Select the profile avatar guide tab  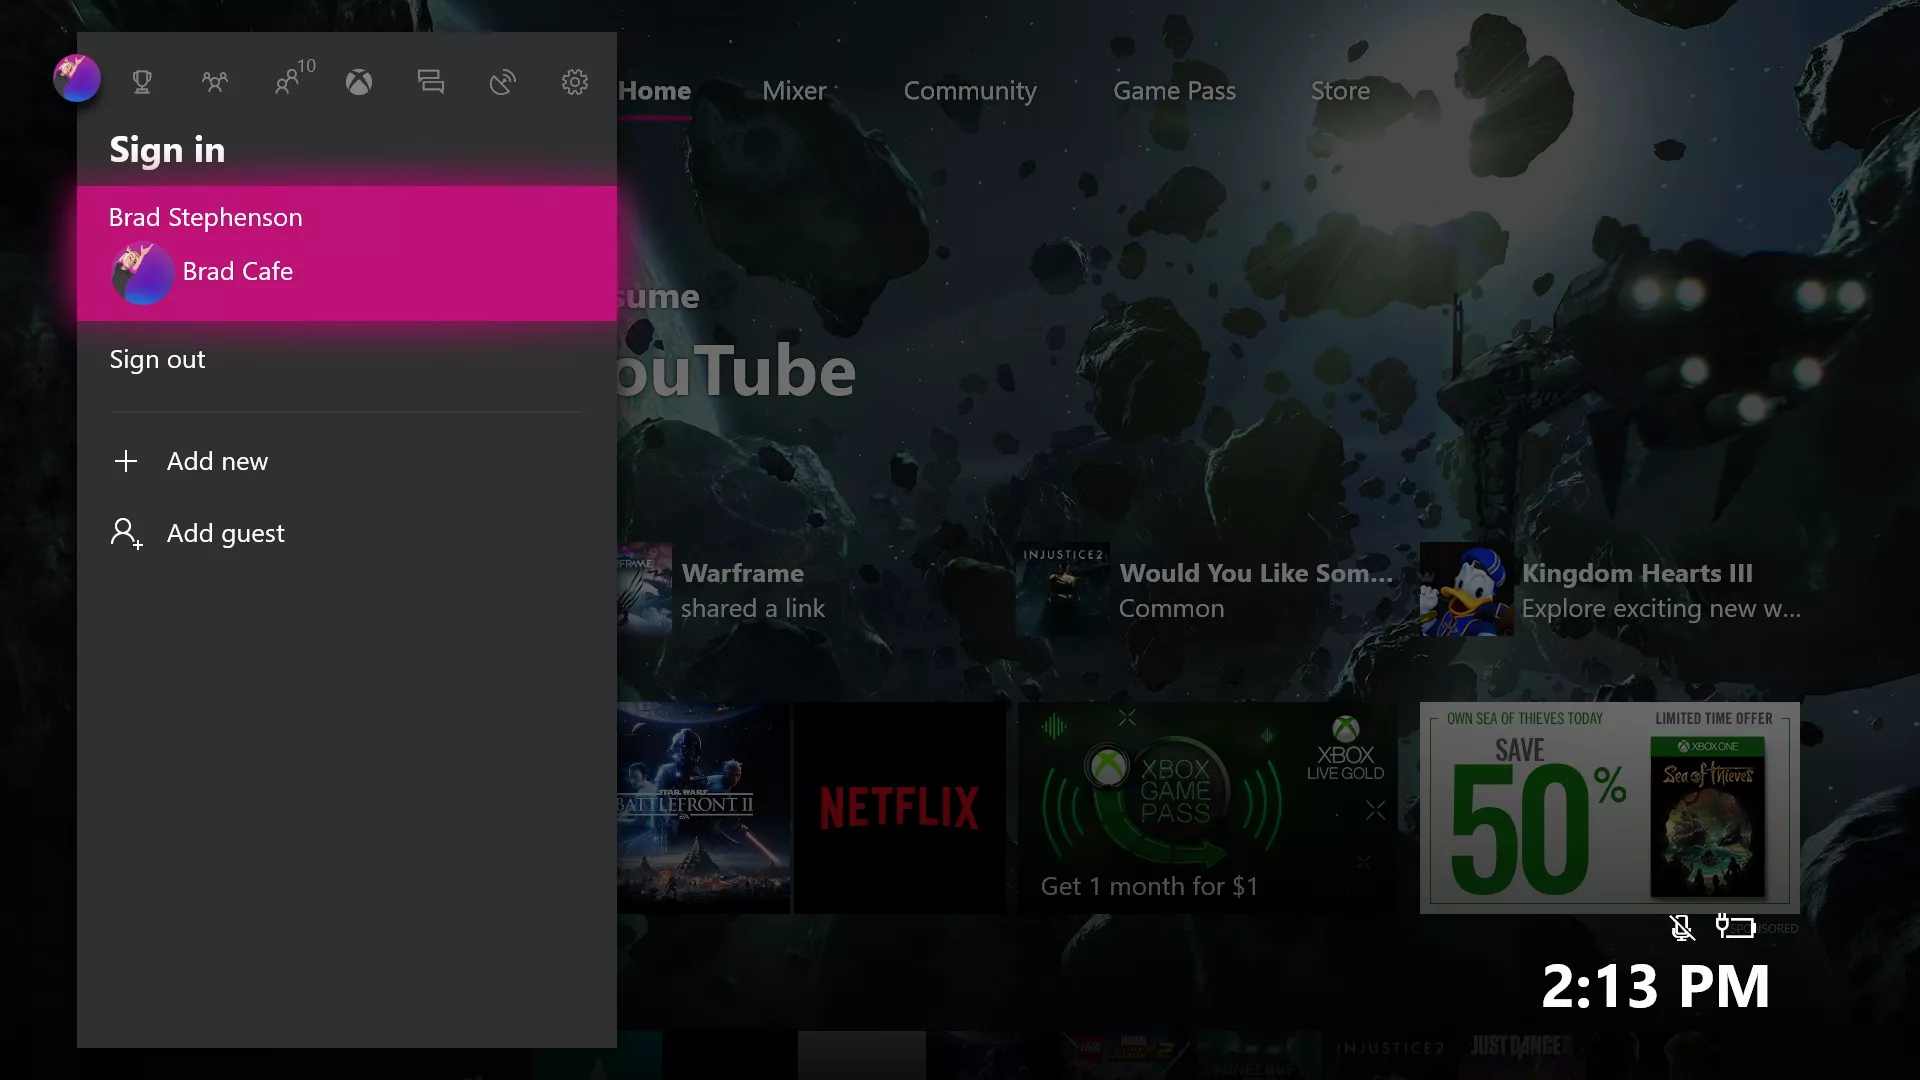pyautogui.click(x=77, y=78)
